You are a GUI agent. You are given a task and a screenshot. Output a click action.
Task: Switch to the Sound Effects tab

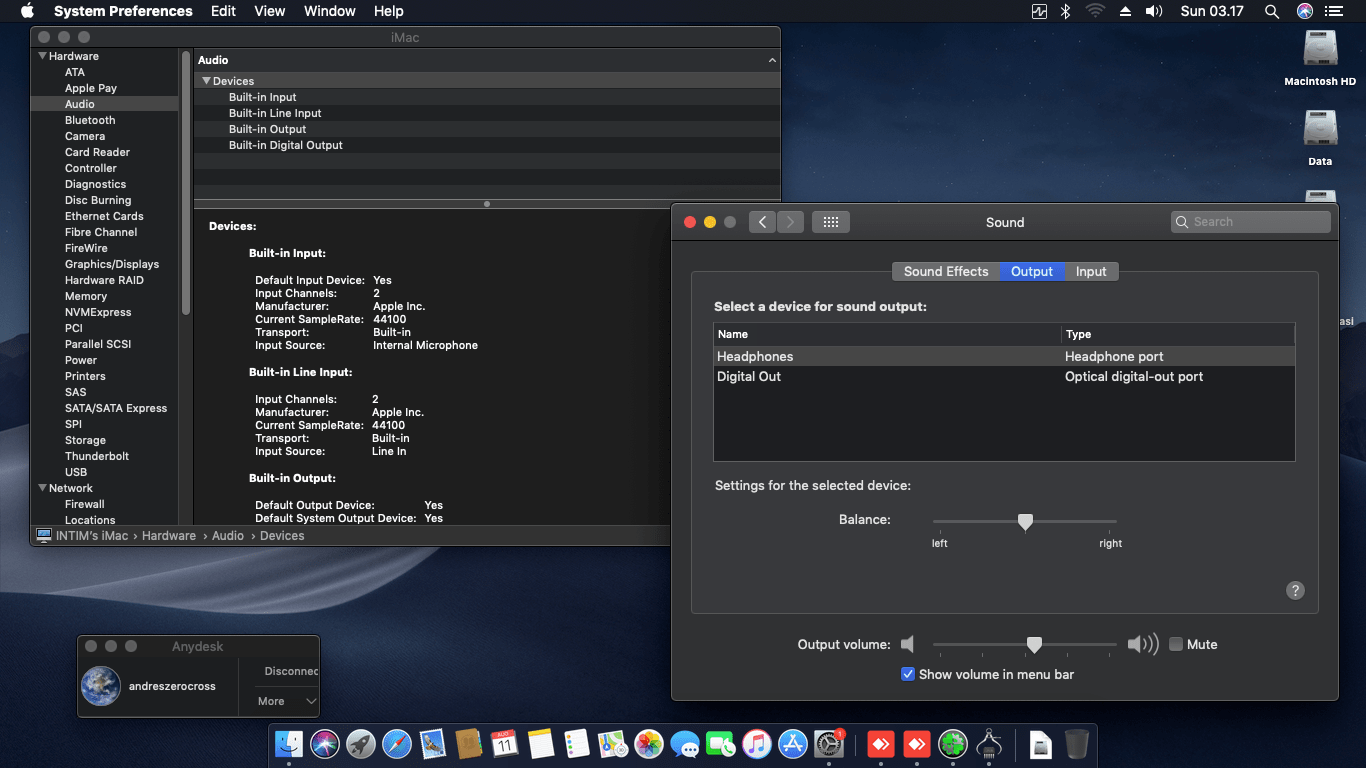pos(945,271)
